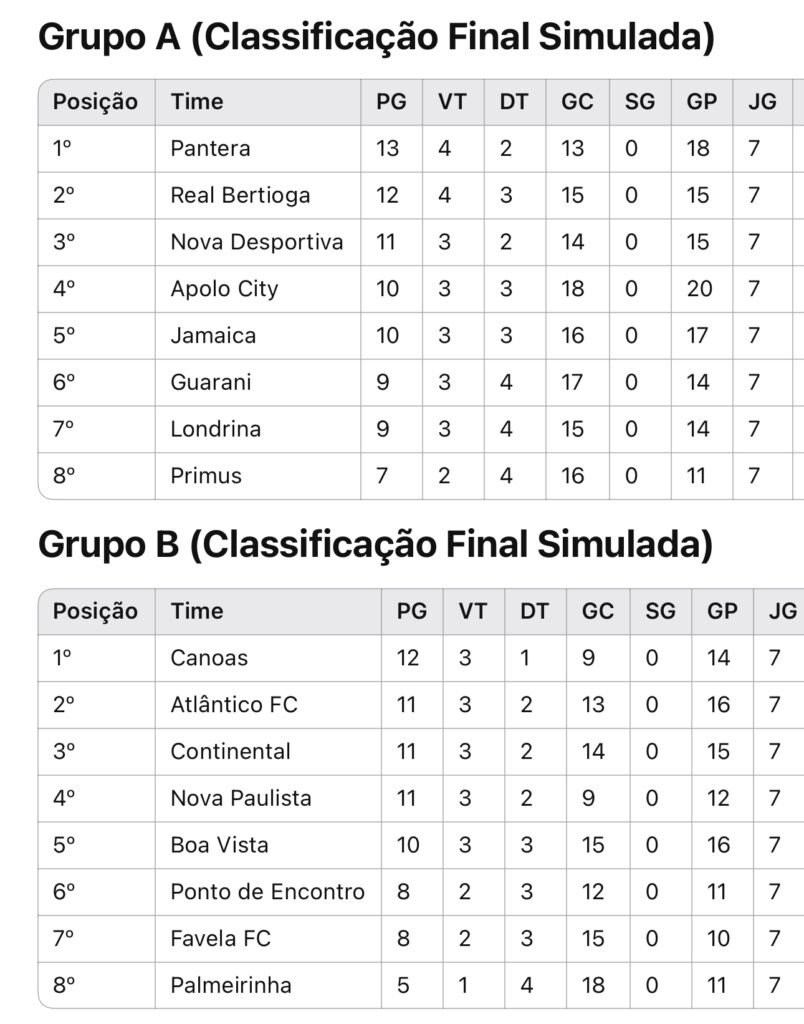Click the Ponto de Encontro team name
The image size is (804, 1024).
267,891
